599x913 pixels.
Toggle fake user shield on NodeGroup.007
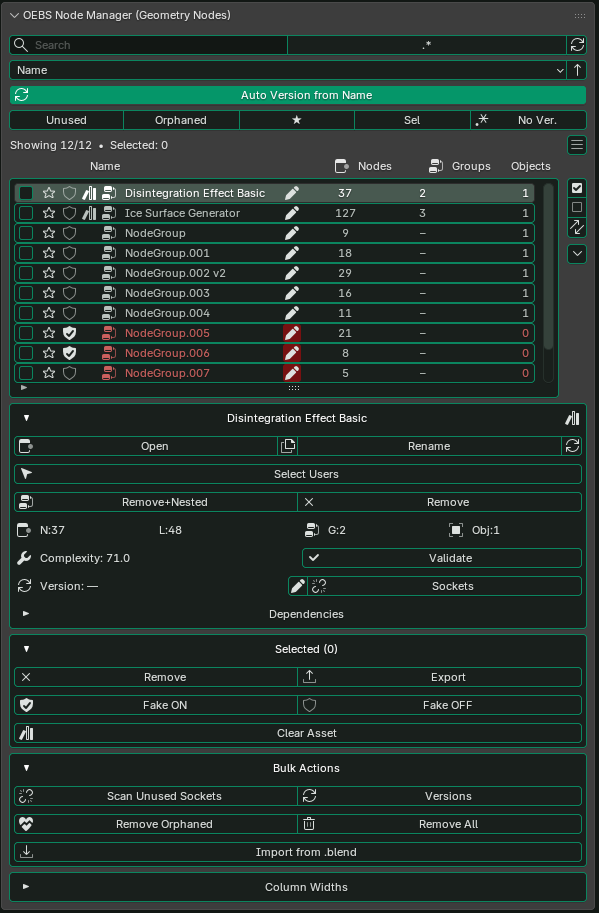(69, 373)
